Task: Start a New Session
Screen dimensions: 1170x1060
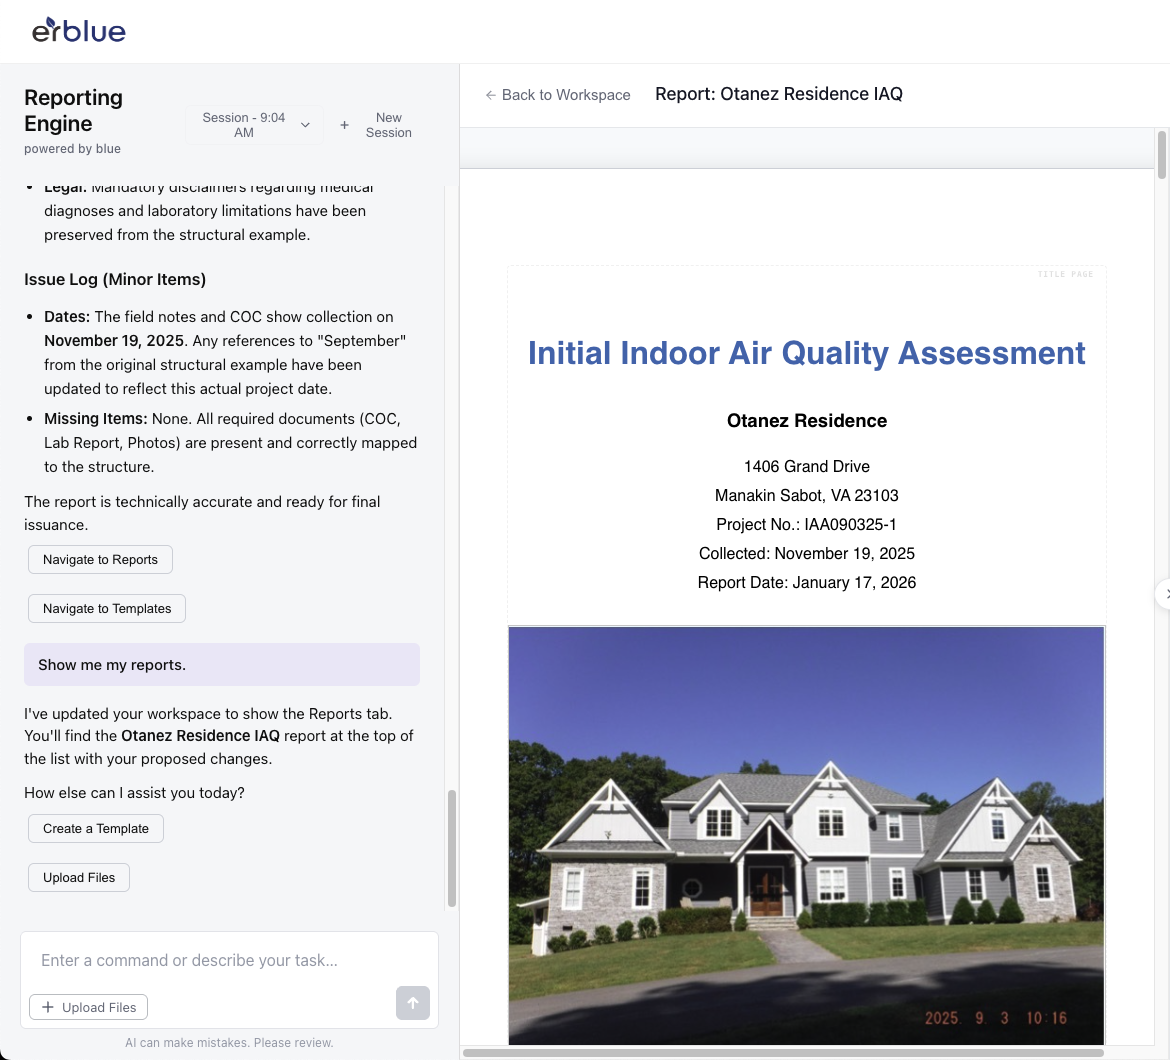Action: 376,125
